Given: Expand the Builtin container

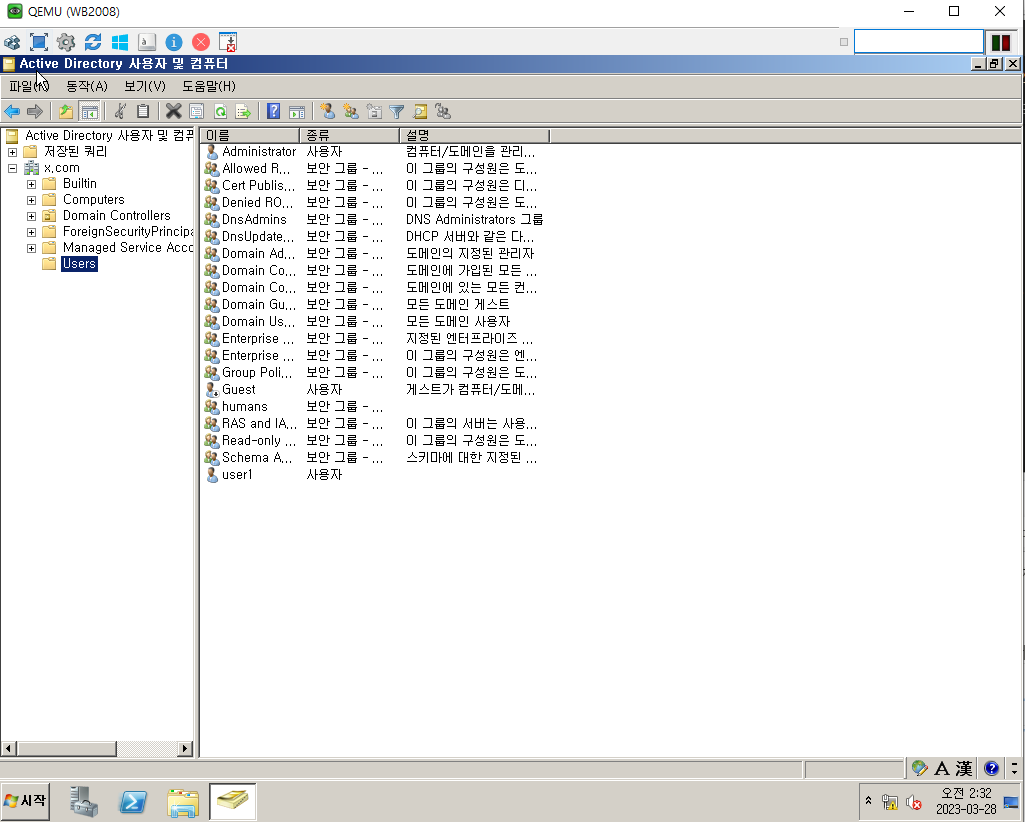Looking at the screenshot, I should point(31,184).
